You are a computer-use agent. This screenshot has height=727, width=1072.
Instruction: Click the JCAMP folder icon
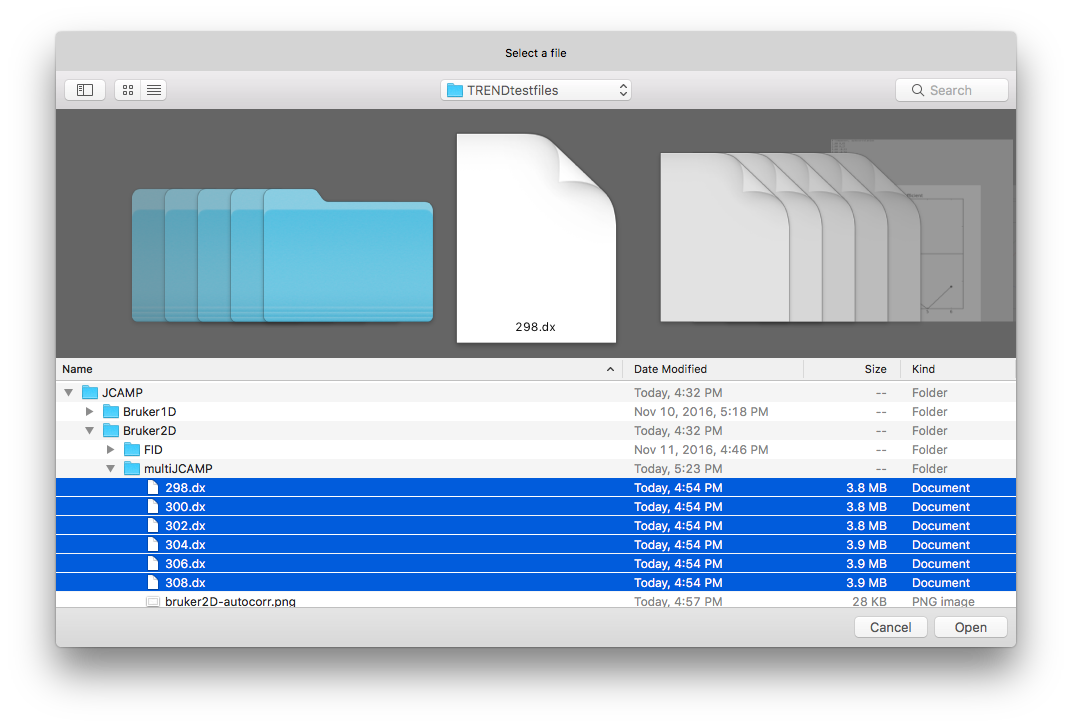coord(90,393)
